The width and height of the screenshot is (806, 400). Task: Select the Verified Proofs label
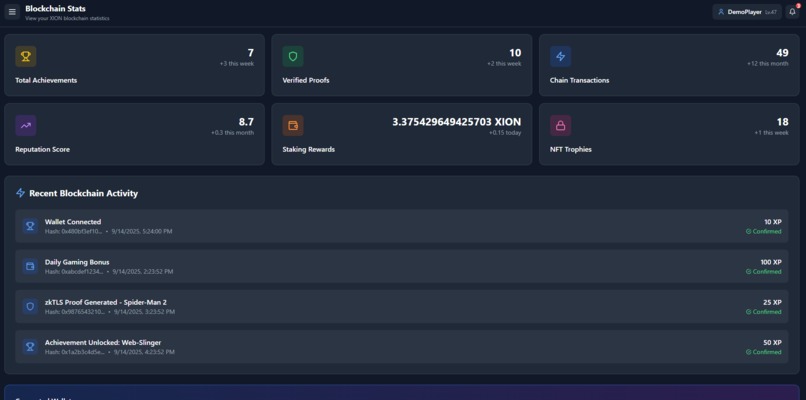click(x=306, y=80)
